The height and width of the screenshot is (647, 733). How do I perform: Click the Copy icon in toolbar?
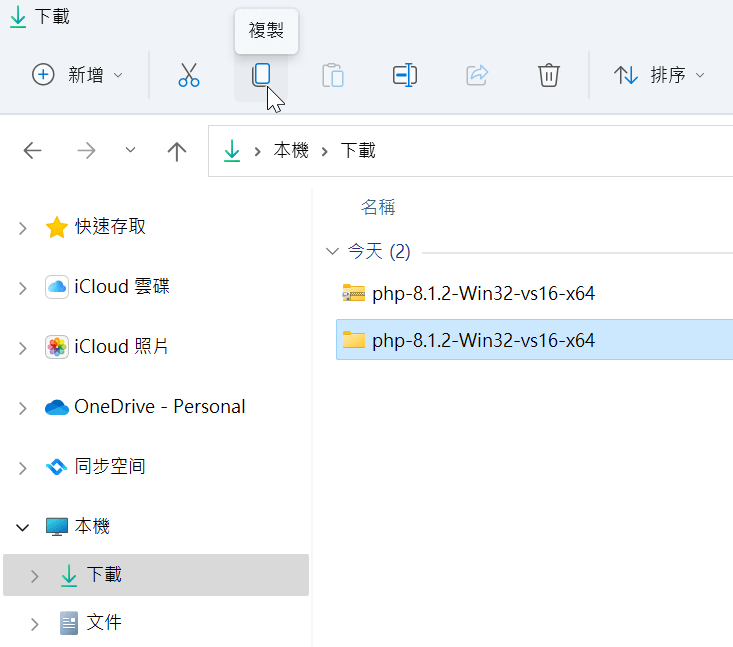261,75
